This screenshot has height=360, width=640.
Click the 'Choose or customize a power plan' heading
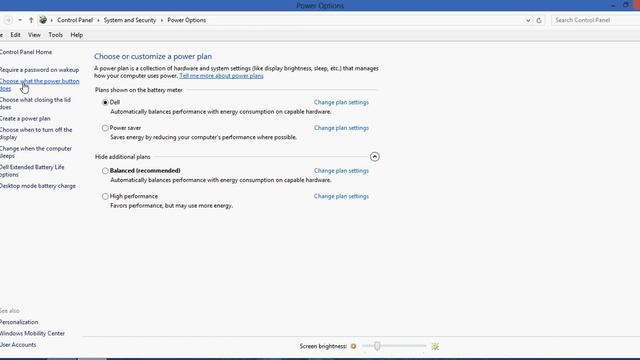(153, 56)
